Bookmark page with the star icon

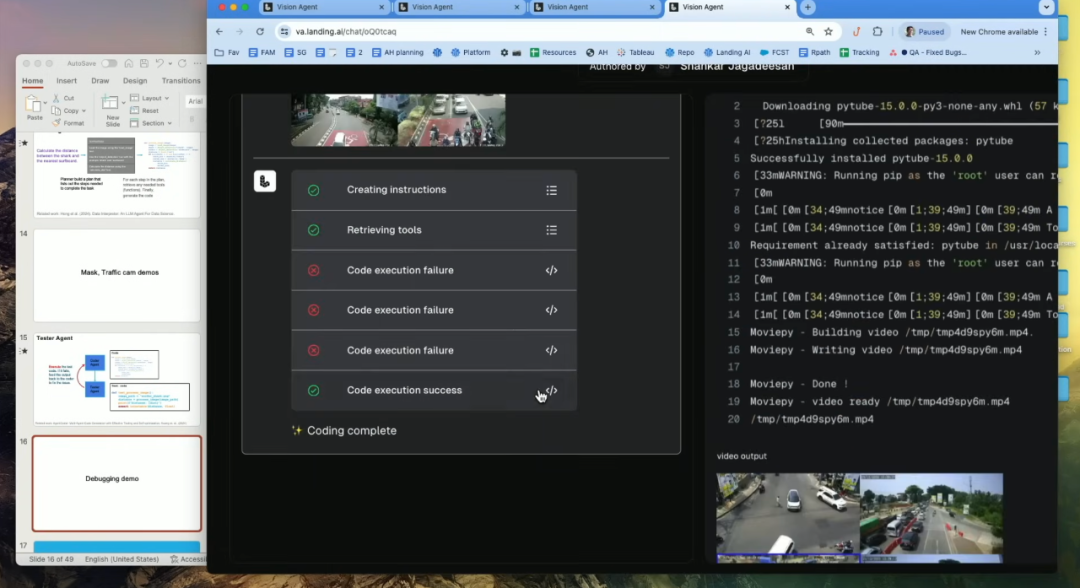[x=828, y=31]
